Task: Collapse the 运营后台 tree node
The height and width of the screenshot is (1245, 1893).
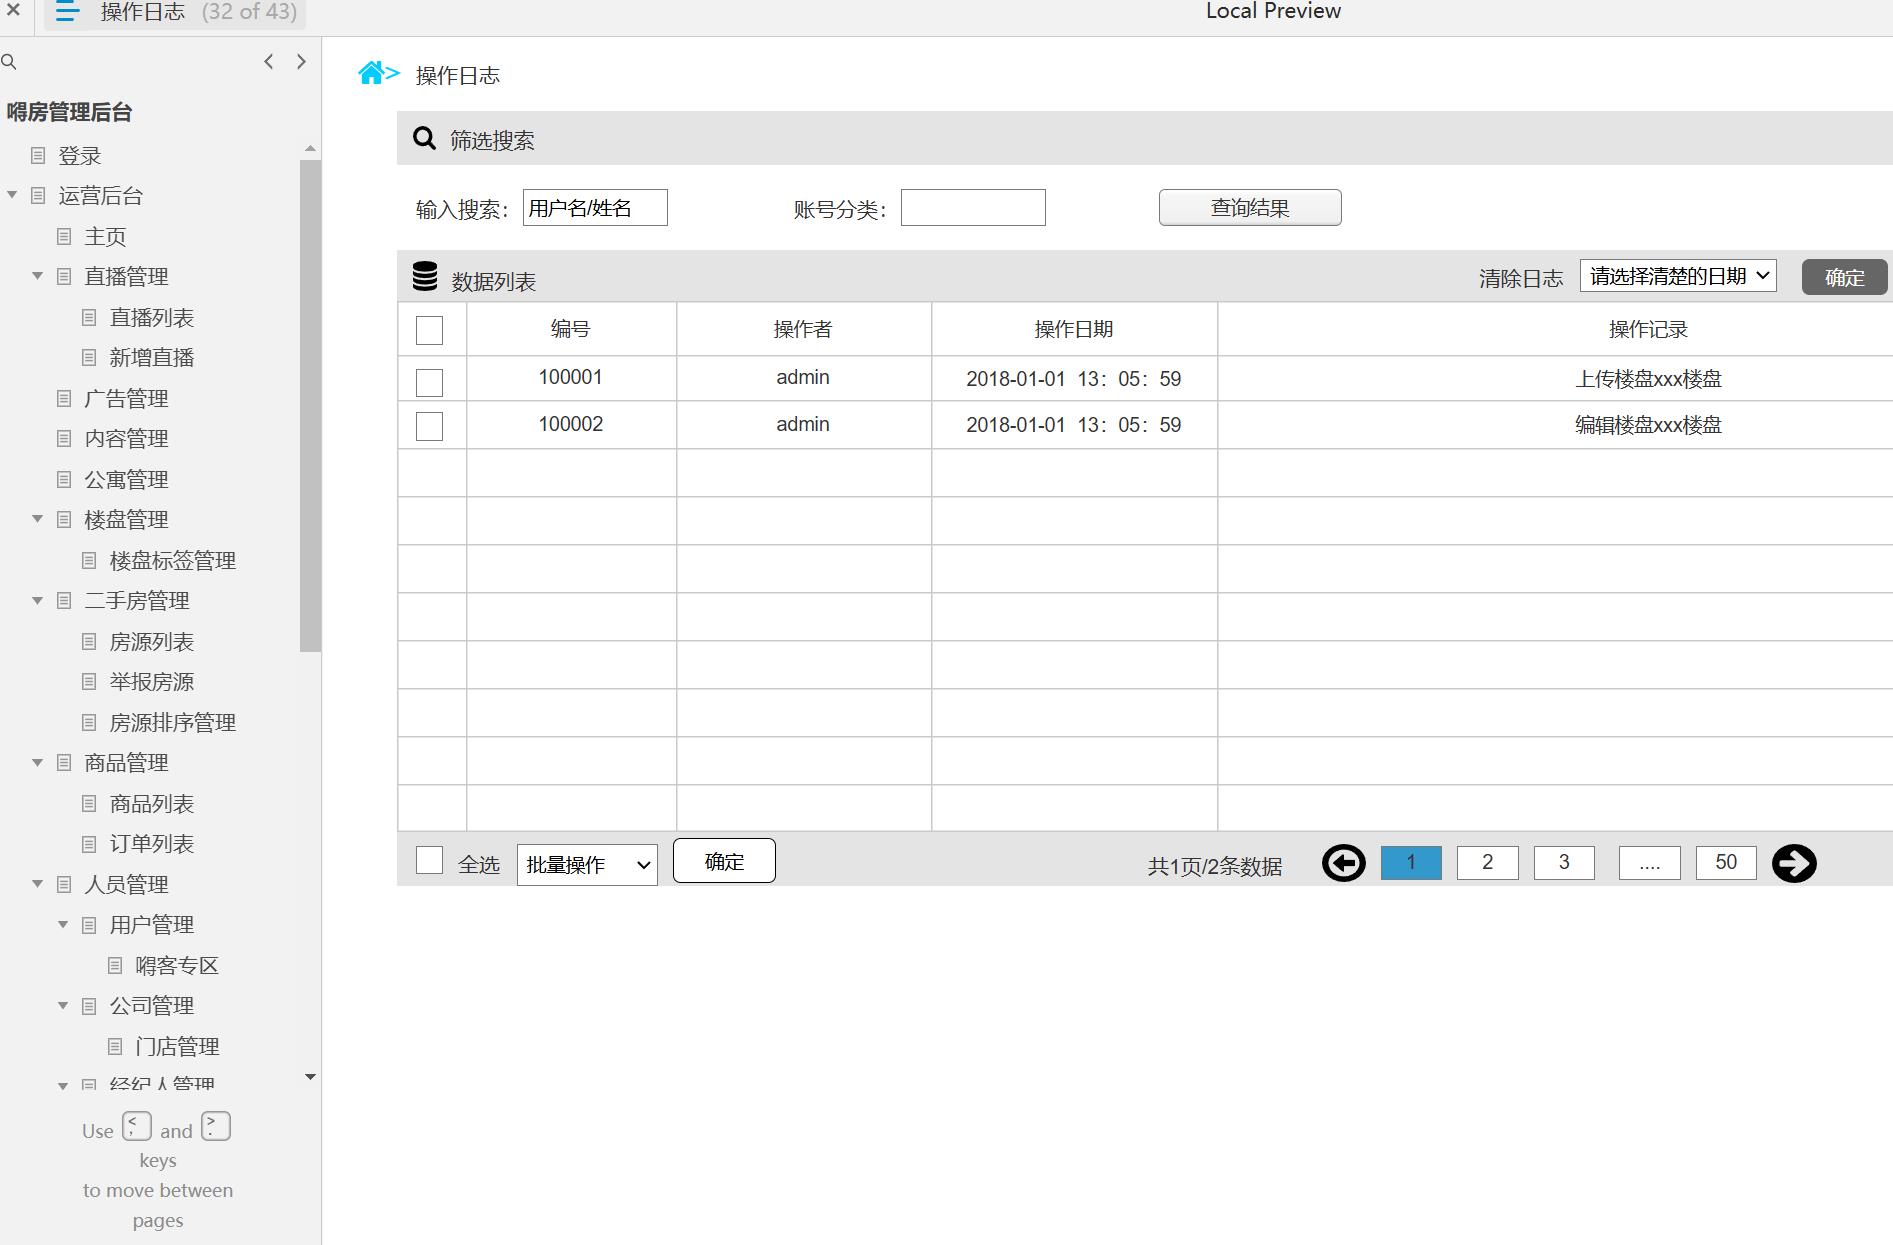Action: point(12,195)
